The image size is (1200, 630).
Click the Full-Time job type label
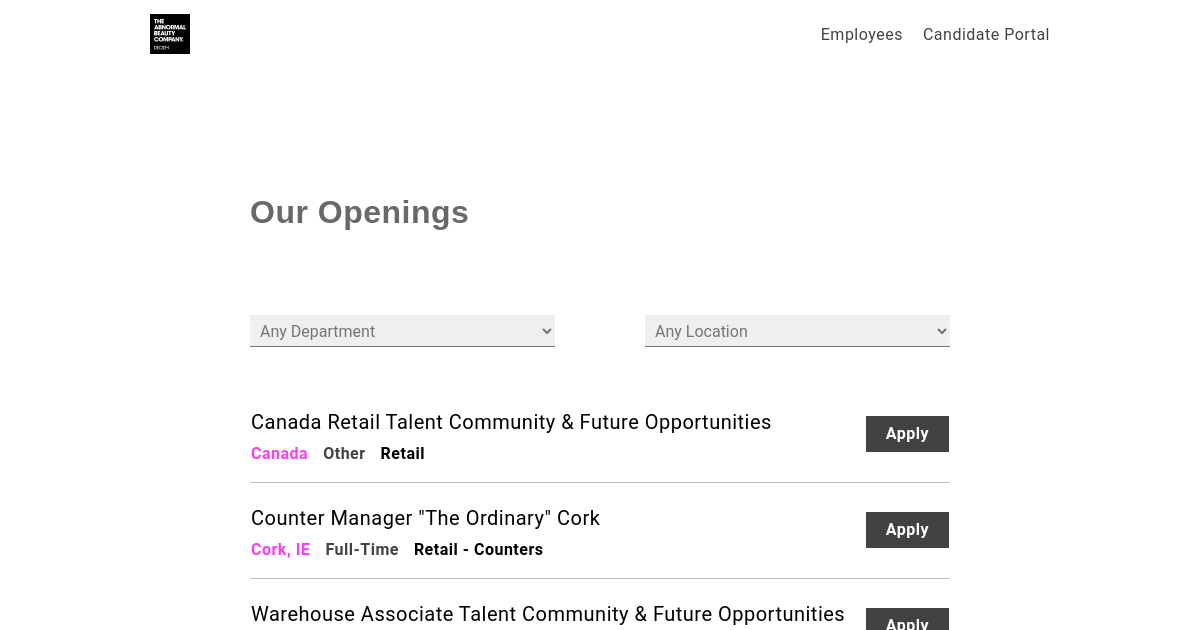(362, 550)
